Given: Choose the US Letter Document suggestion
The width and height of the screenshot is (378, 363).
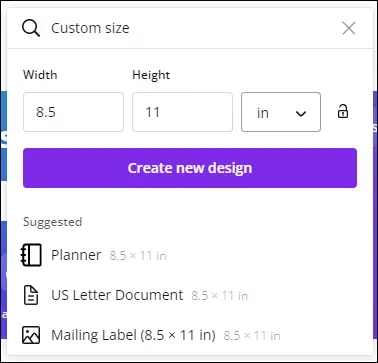Looking at the screenshot, I should tap(190, 295).
